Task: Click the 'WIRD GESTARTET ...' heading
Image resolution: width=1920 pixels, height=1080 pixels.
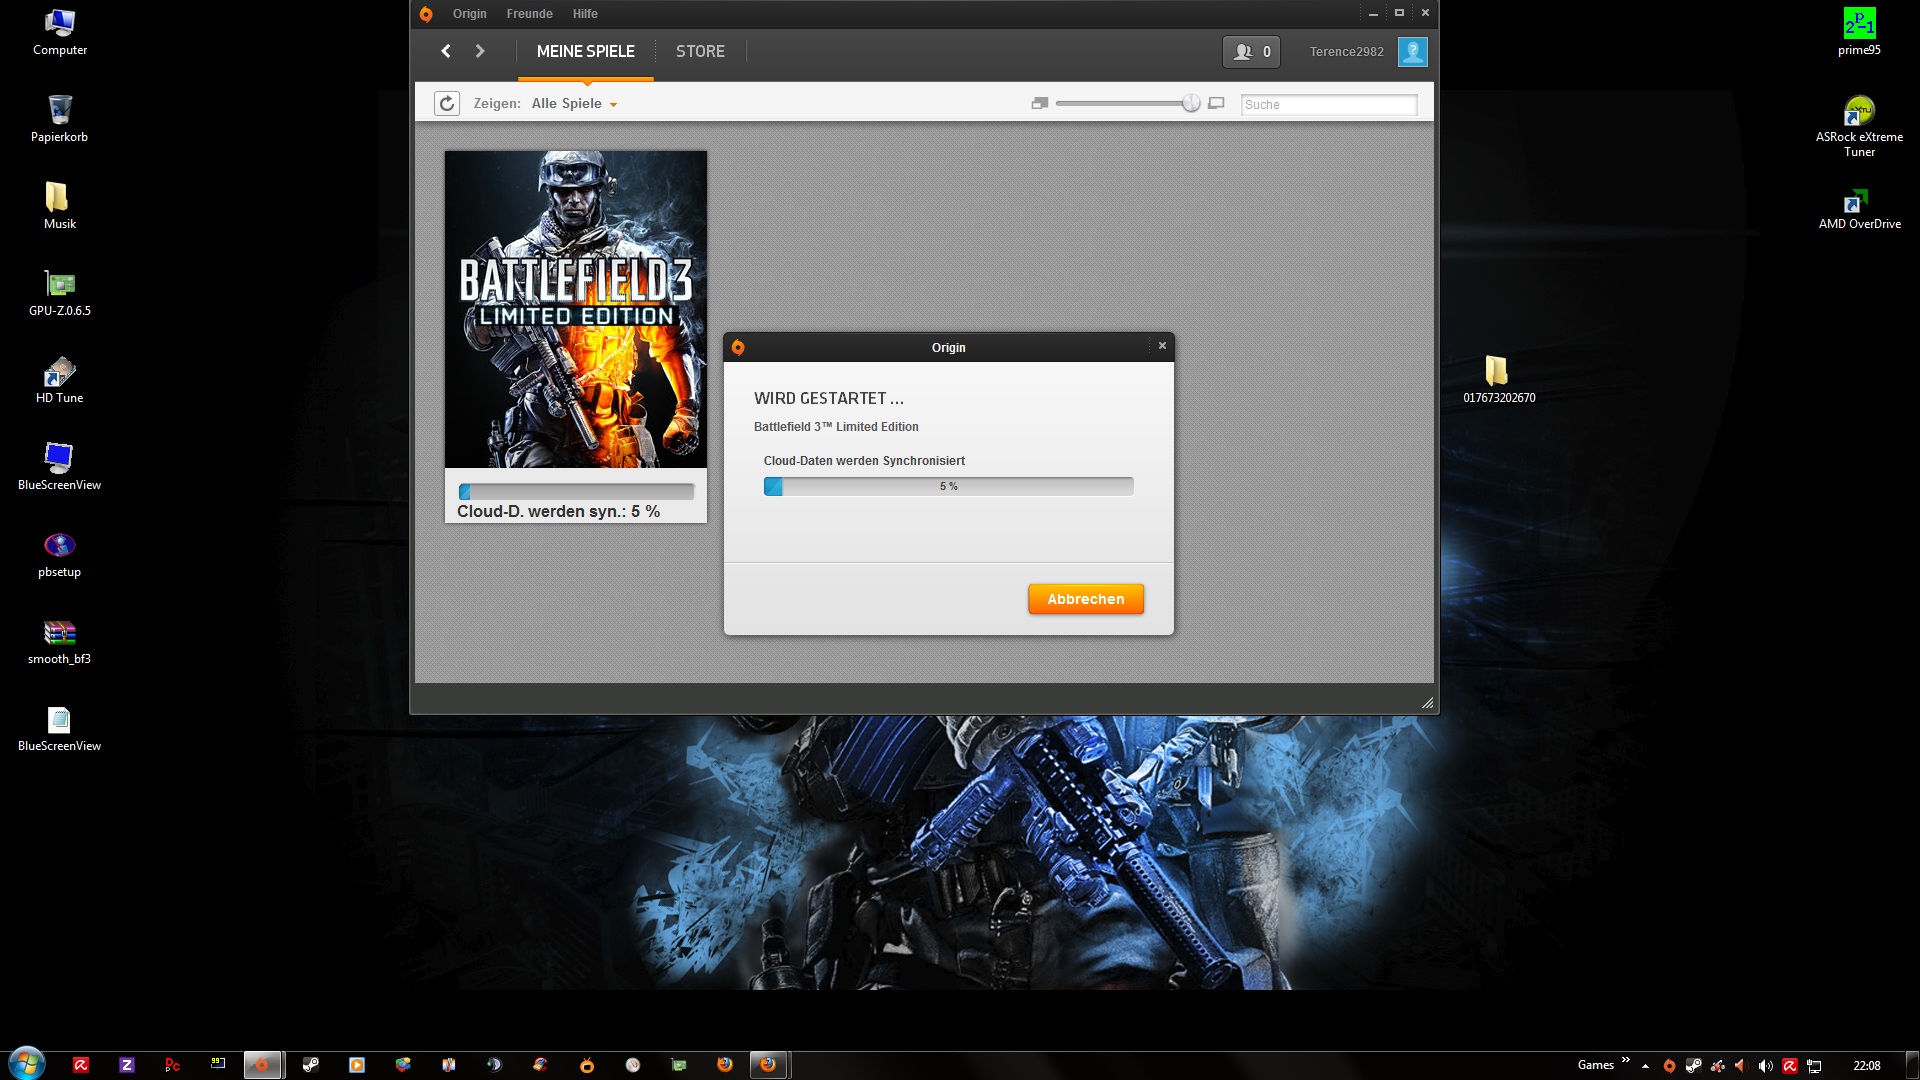Action: 828,398
